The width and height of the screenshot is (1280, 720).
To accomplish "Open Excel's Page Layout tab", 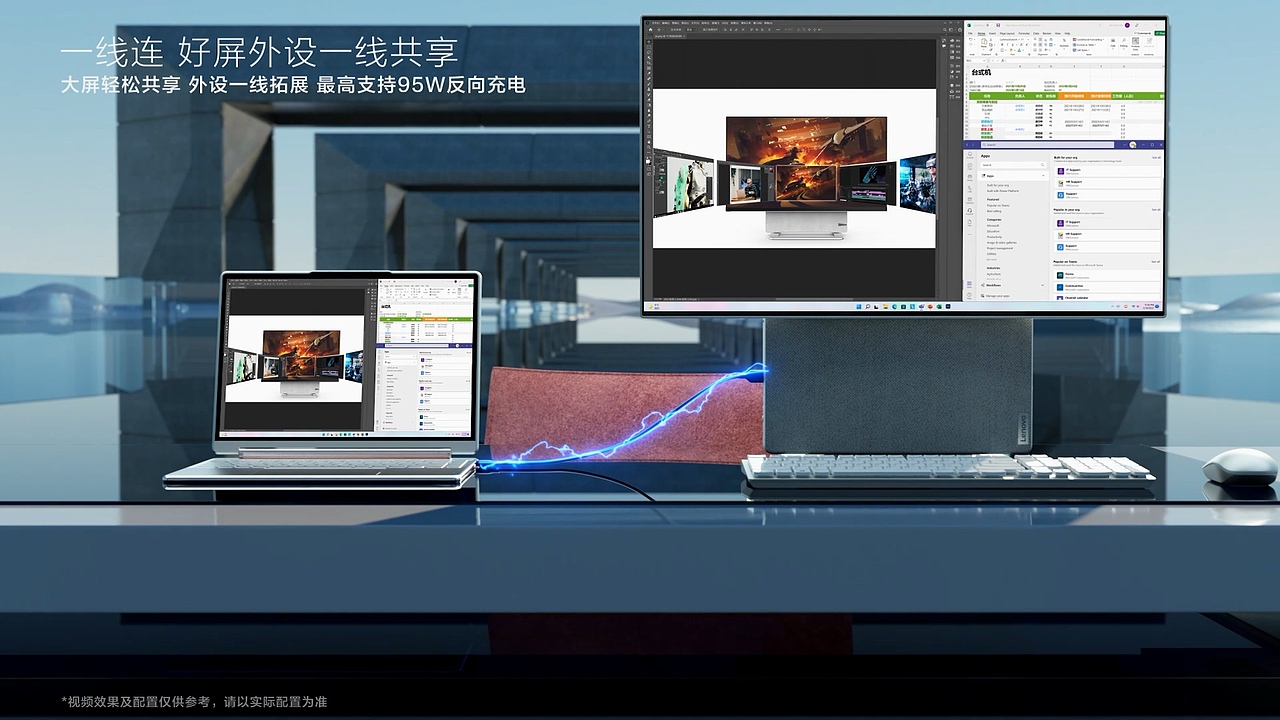I will (1007, 33).
